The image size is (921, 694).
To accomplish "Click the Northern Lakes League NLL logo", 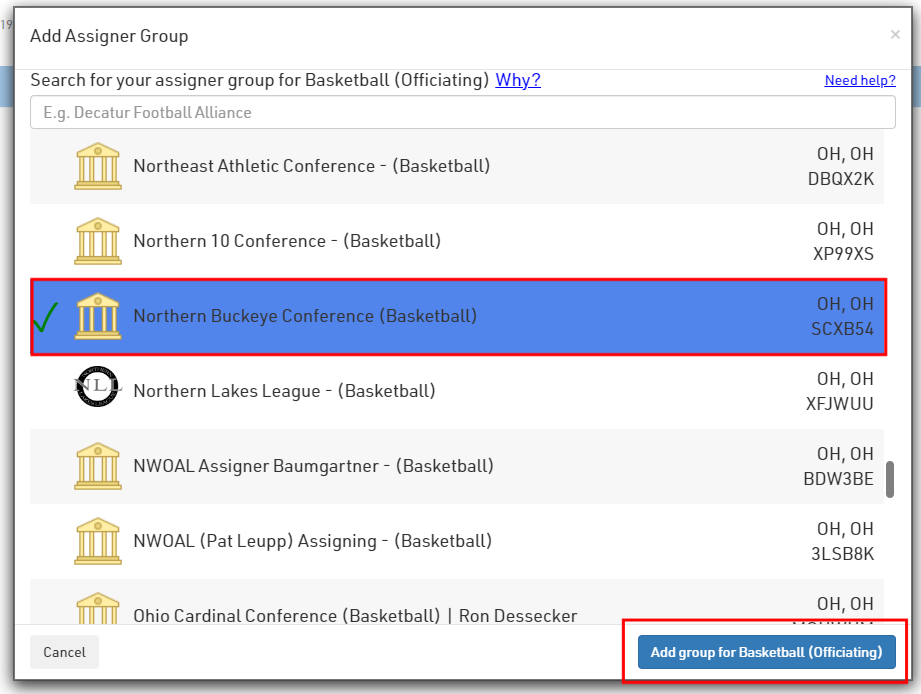I will point(97,388).
